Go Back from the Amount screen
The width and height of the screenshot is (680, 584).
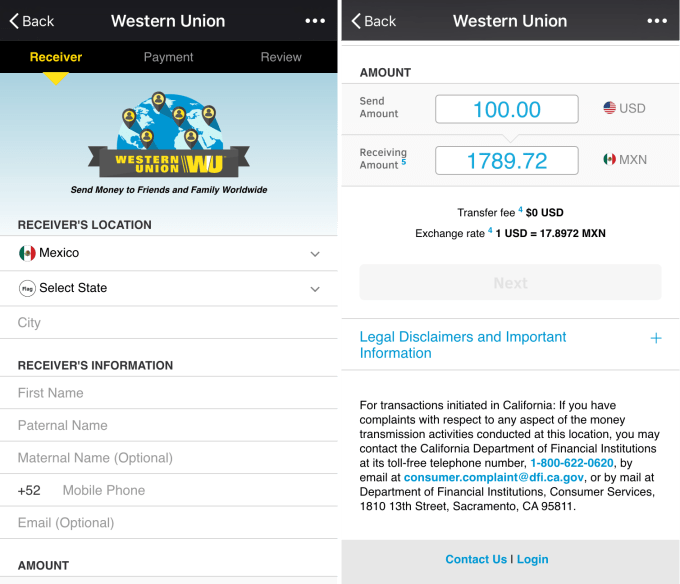point(373,21)
